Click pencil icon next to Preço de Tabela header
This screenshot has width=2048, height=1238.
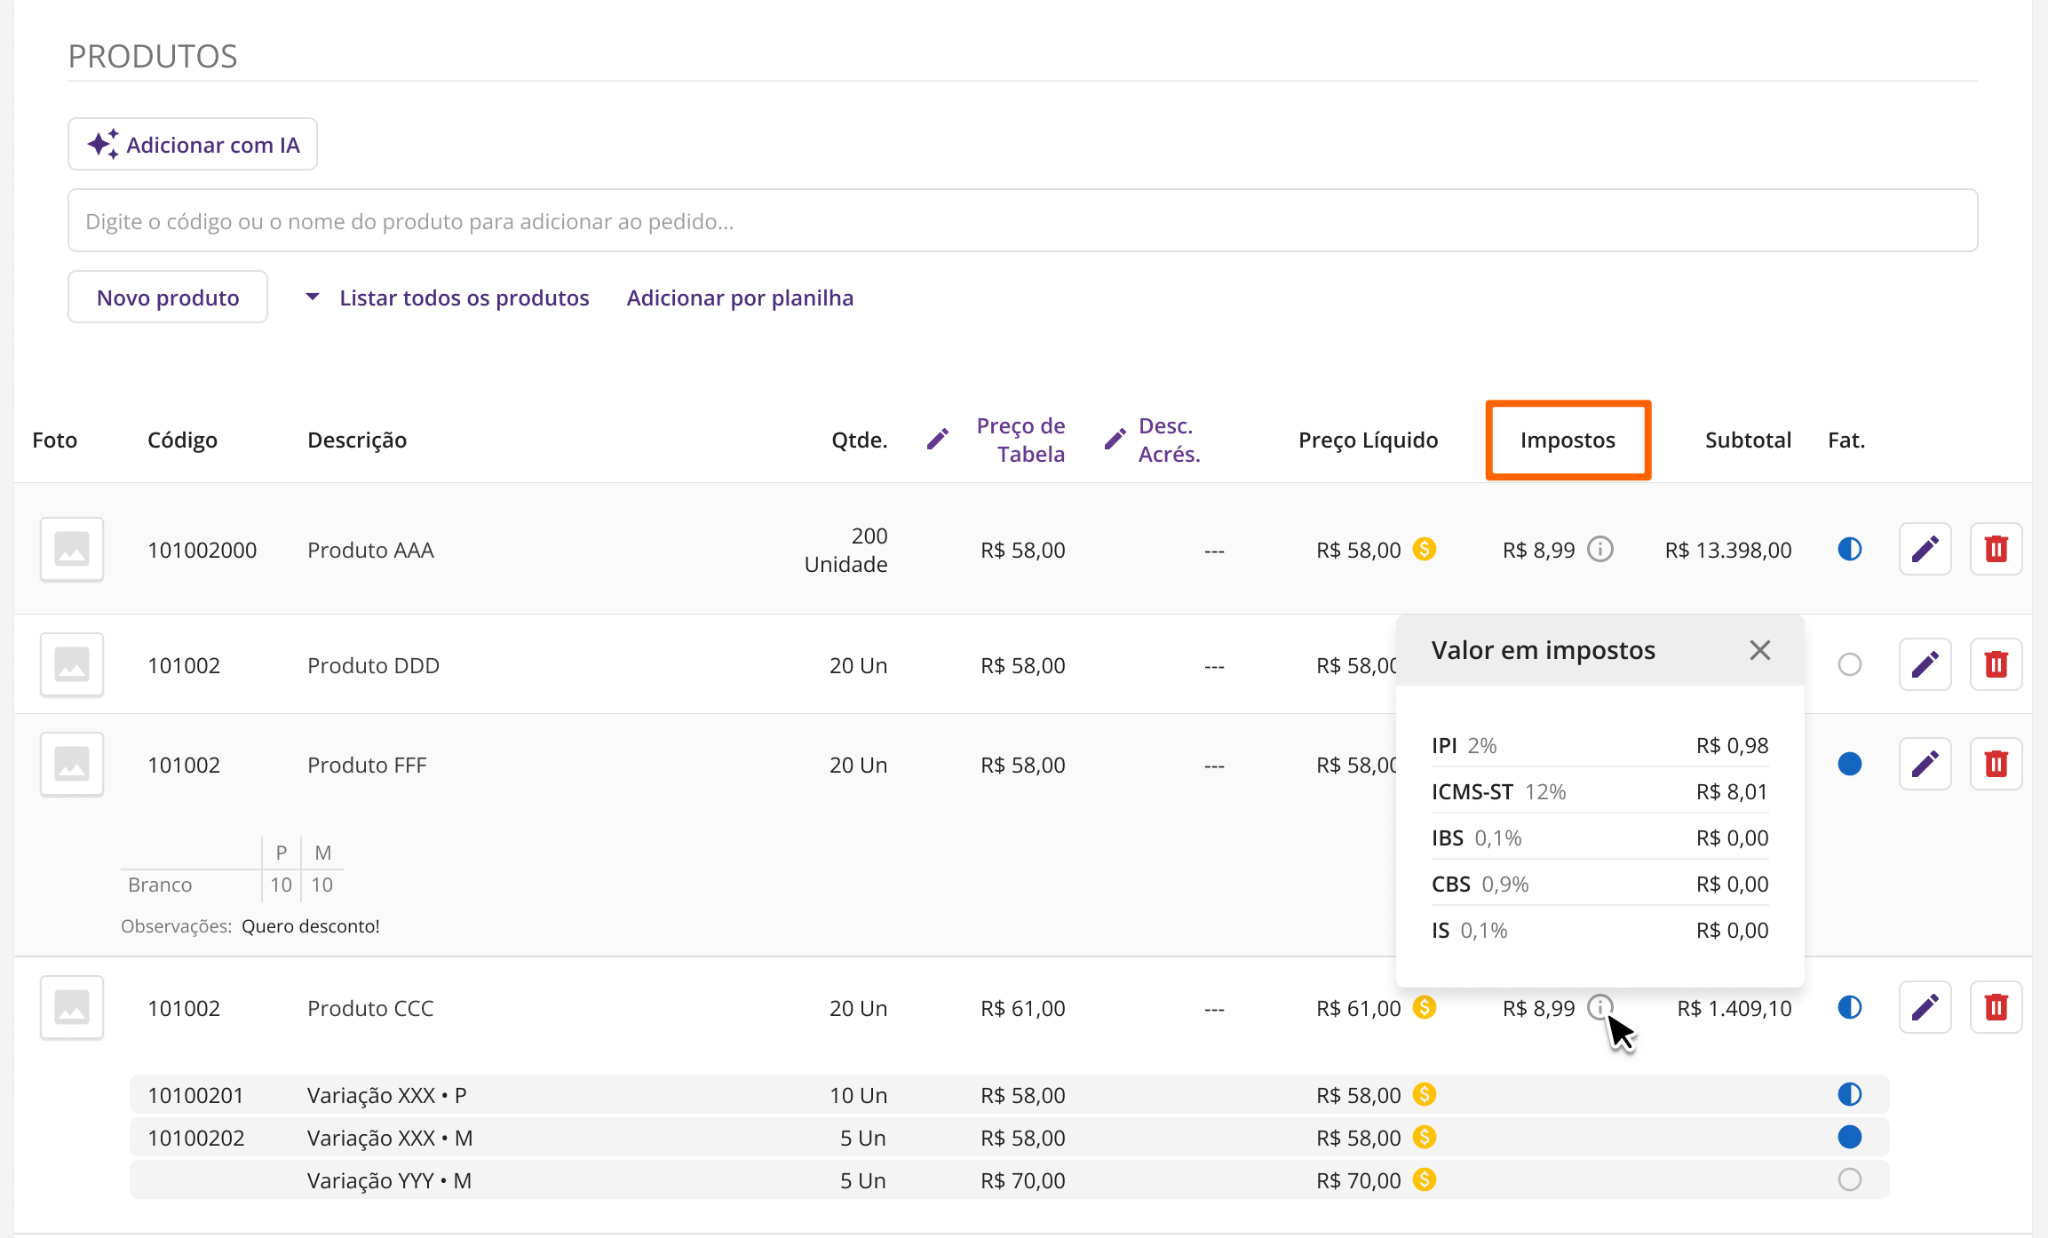937,439
